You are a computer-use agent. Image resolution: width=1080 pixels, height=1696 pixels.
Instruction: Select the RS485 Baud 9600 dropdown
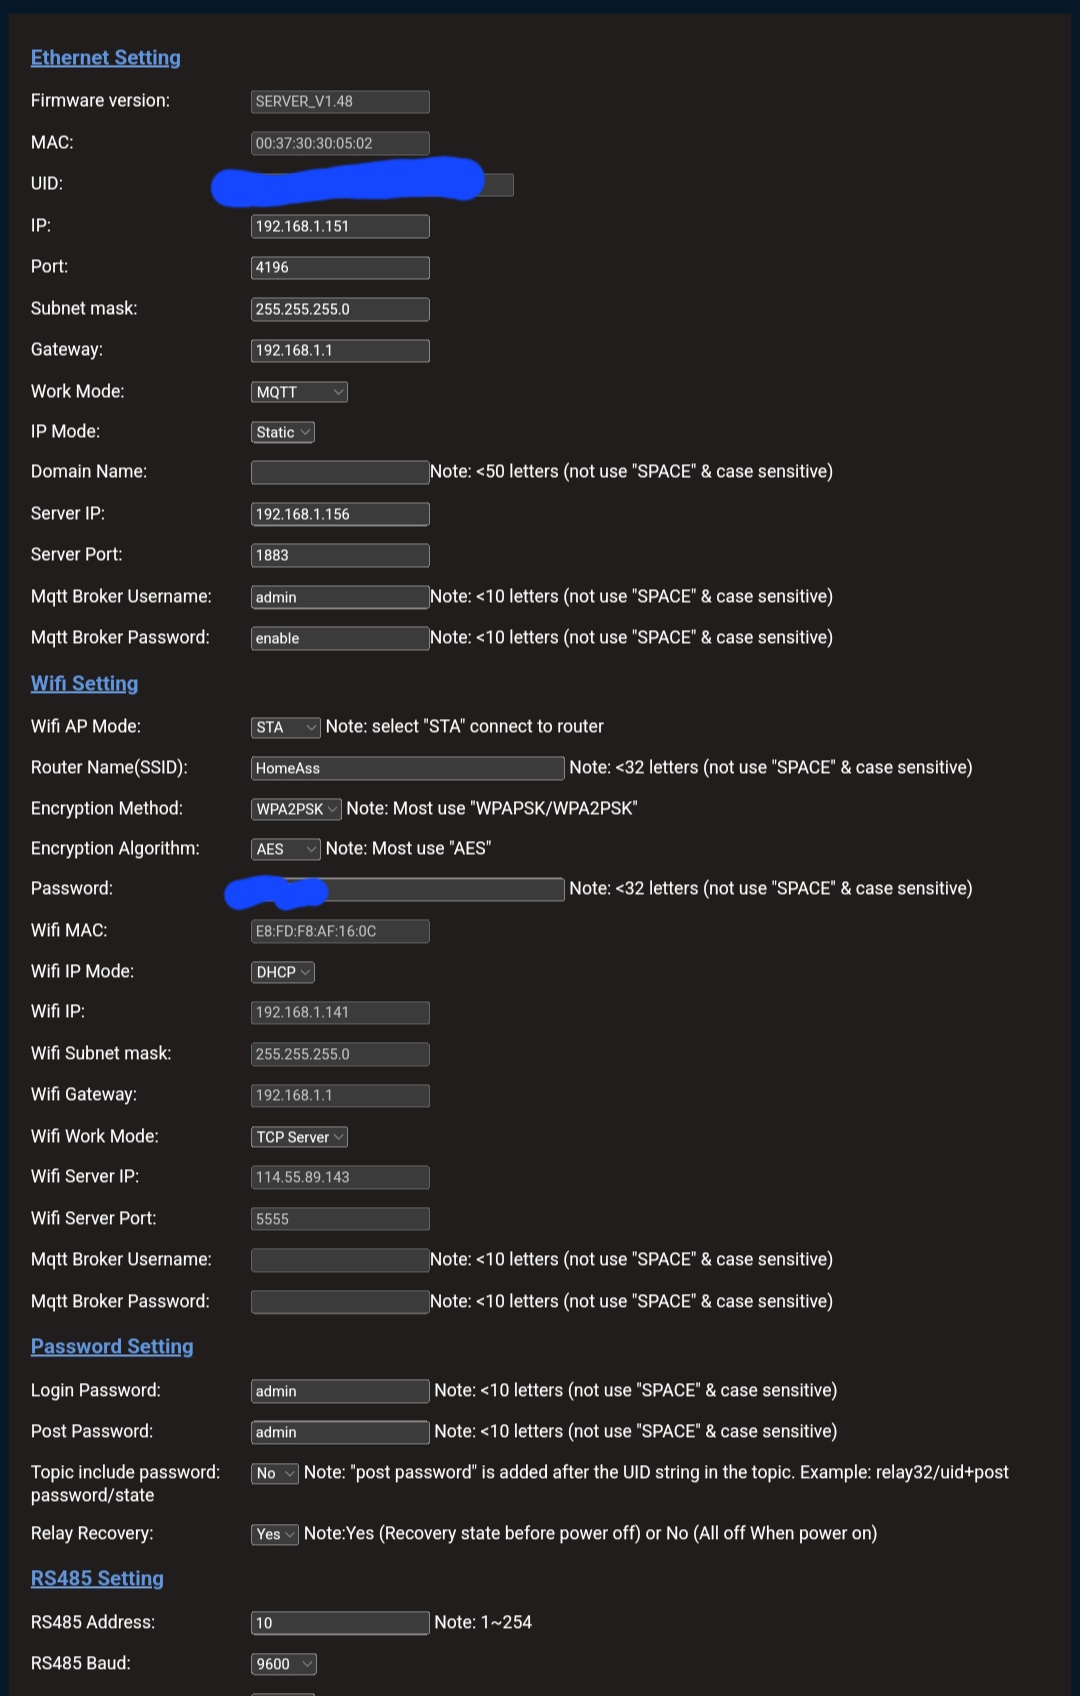click(x=283, y=1664)
